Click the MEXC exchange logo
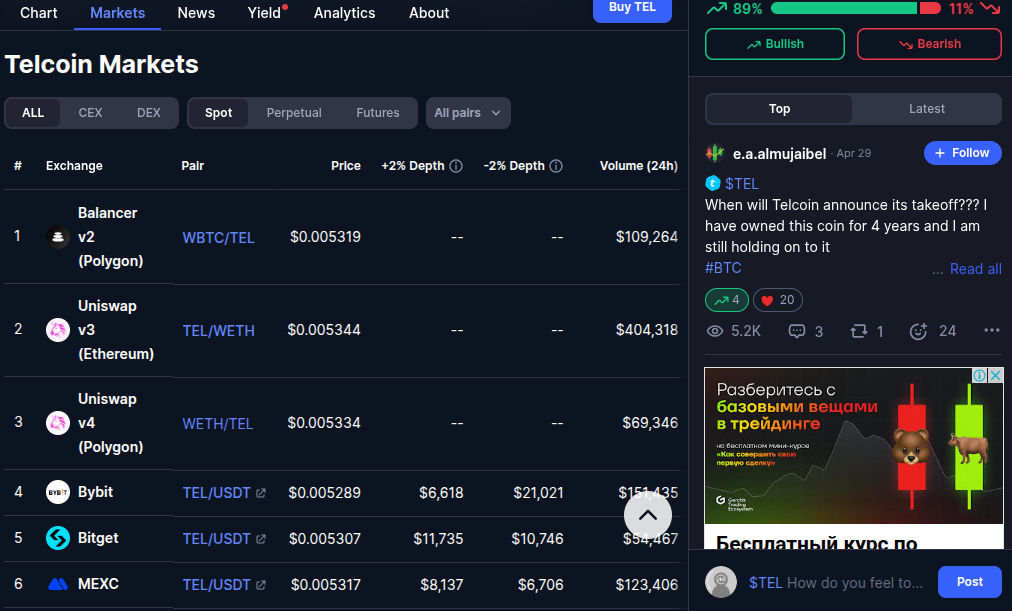 (x=58, y=584)
